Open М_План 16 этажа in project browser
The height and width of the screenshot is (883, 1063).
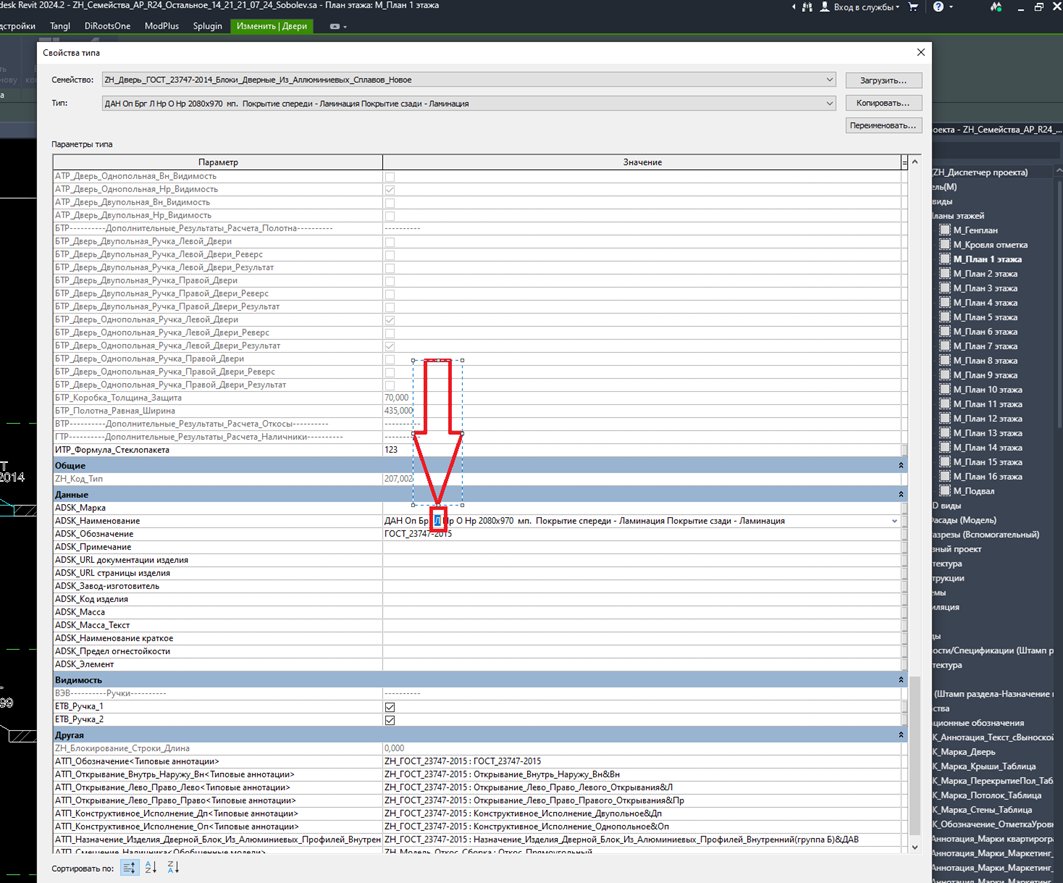point(988,477)
